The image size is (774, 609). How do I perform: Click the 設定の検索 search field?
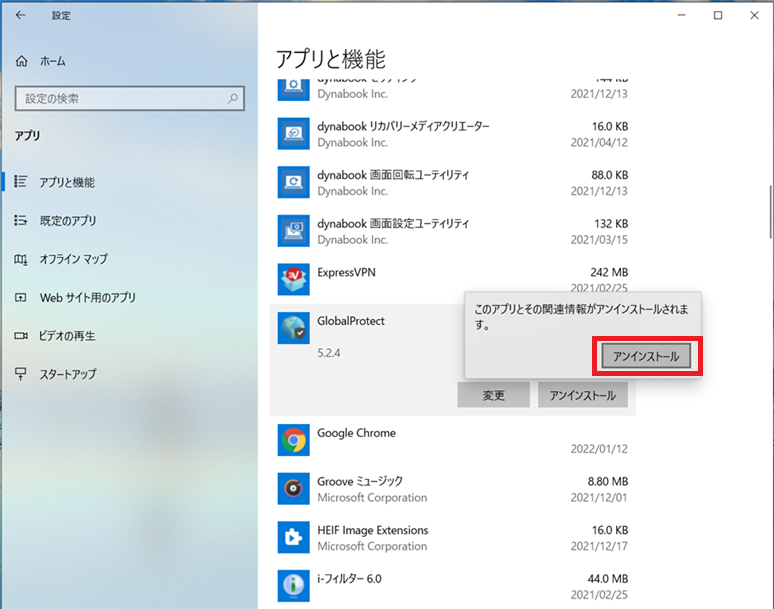(x=120, y=99)
